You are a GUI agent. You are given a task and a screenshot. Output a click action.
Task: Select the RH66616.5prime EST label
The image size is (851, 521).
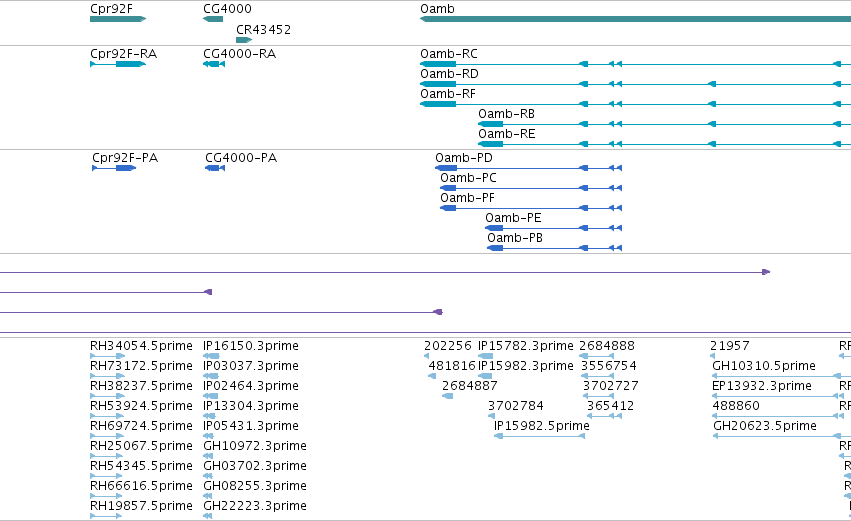coord(141,486)
